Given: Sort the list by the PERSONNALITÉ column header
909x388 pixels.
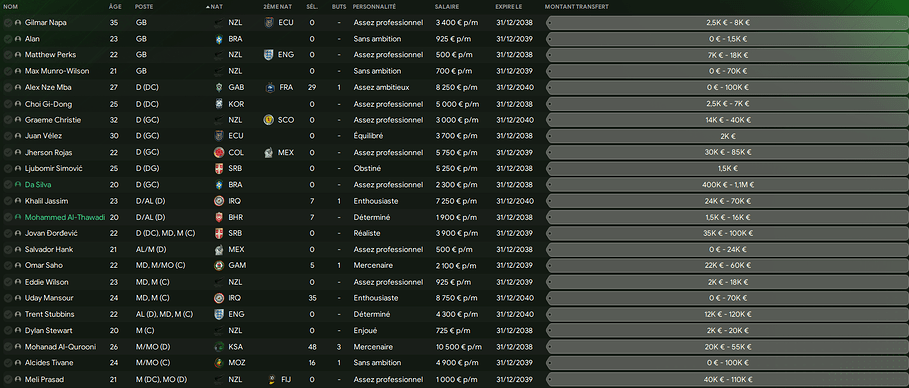Looking at the screenshot, I should pyautogui.click(x=374, y=7).
